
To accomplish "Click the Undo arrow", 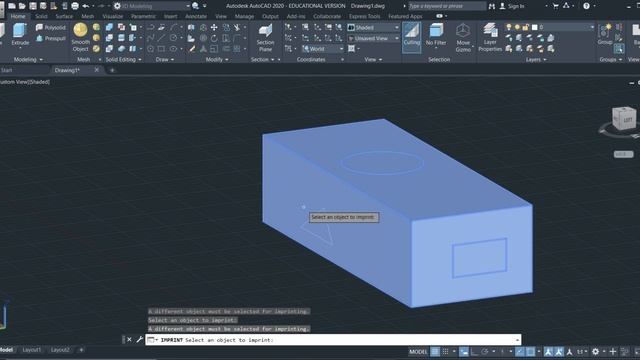I will tap(85, 6).
